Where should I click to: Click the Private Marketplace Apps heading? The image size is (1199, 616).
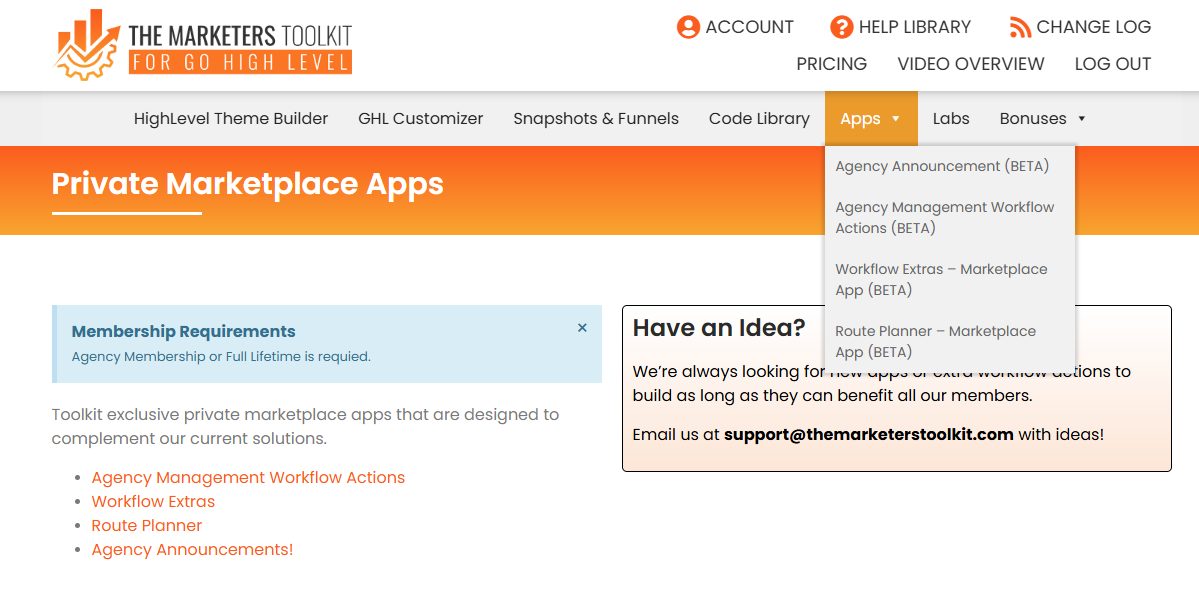click(x=247, y=184)
